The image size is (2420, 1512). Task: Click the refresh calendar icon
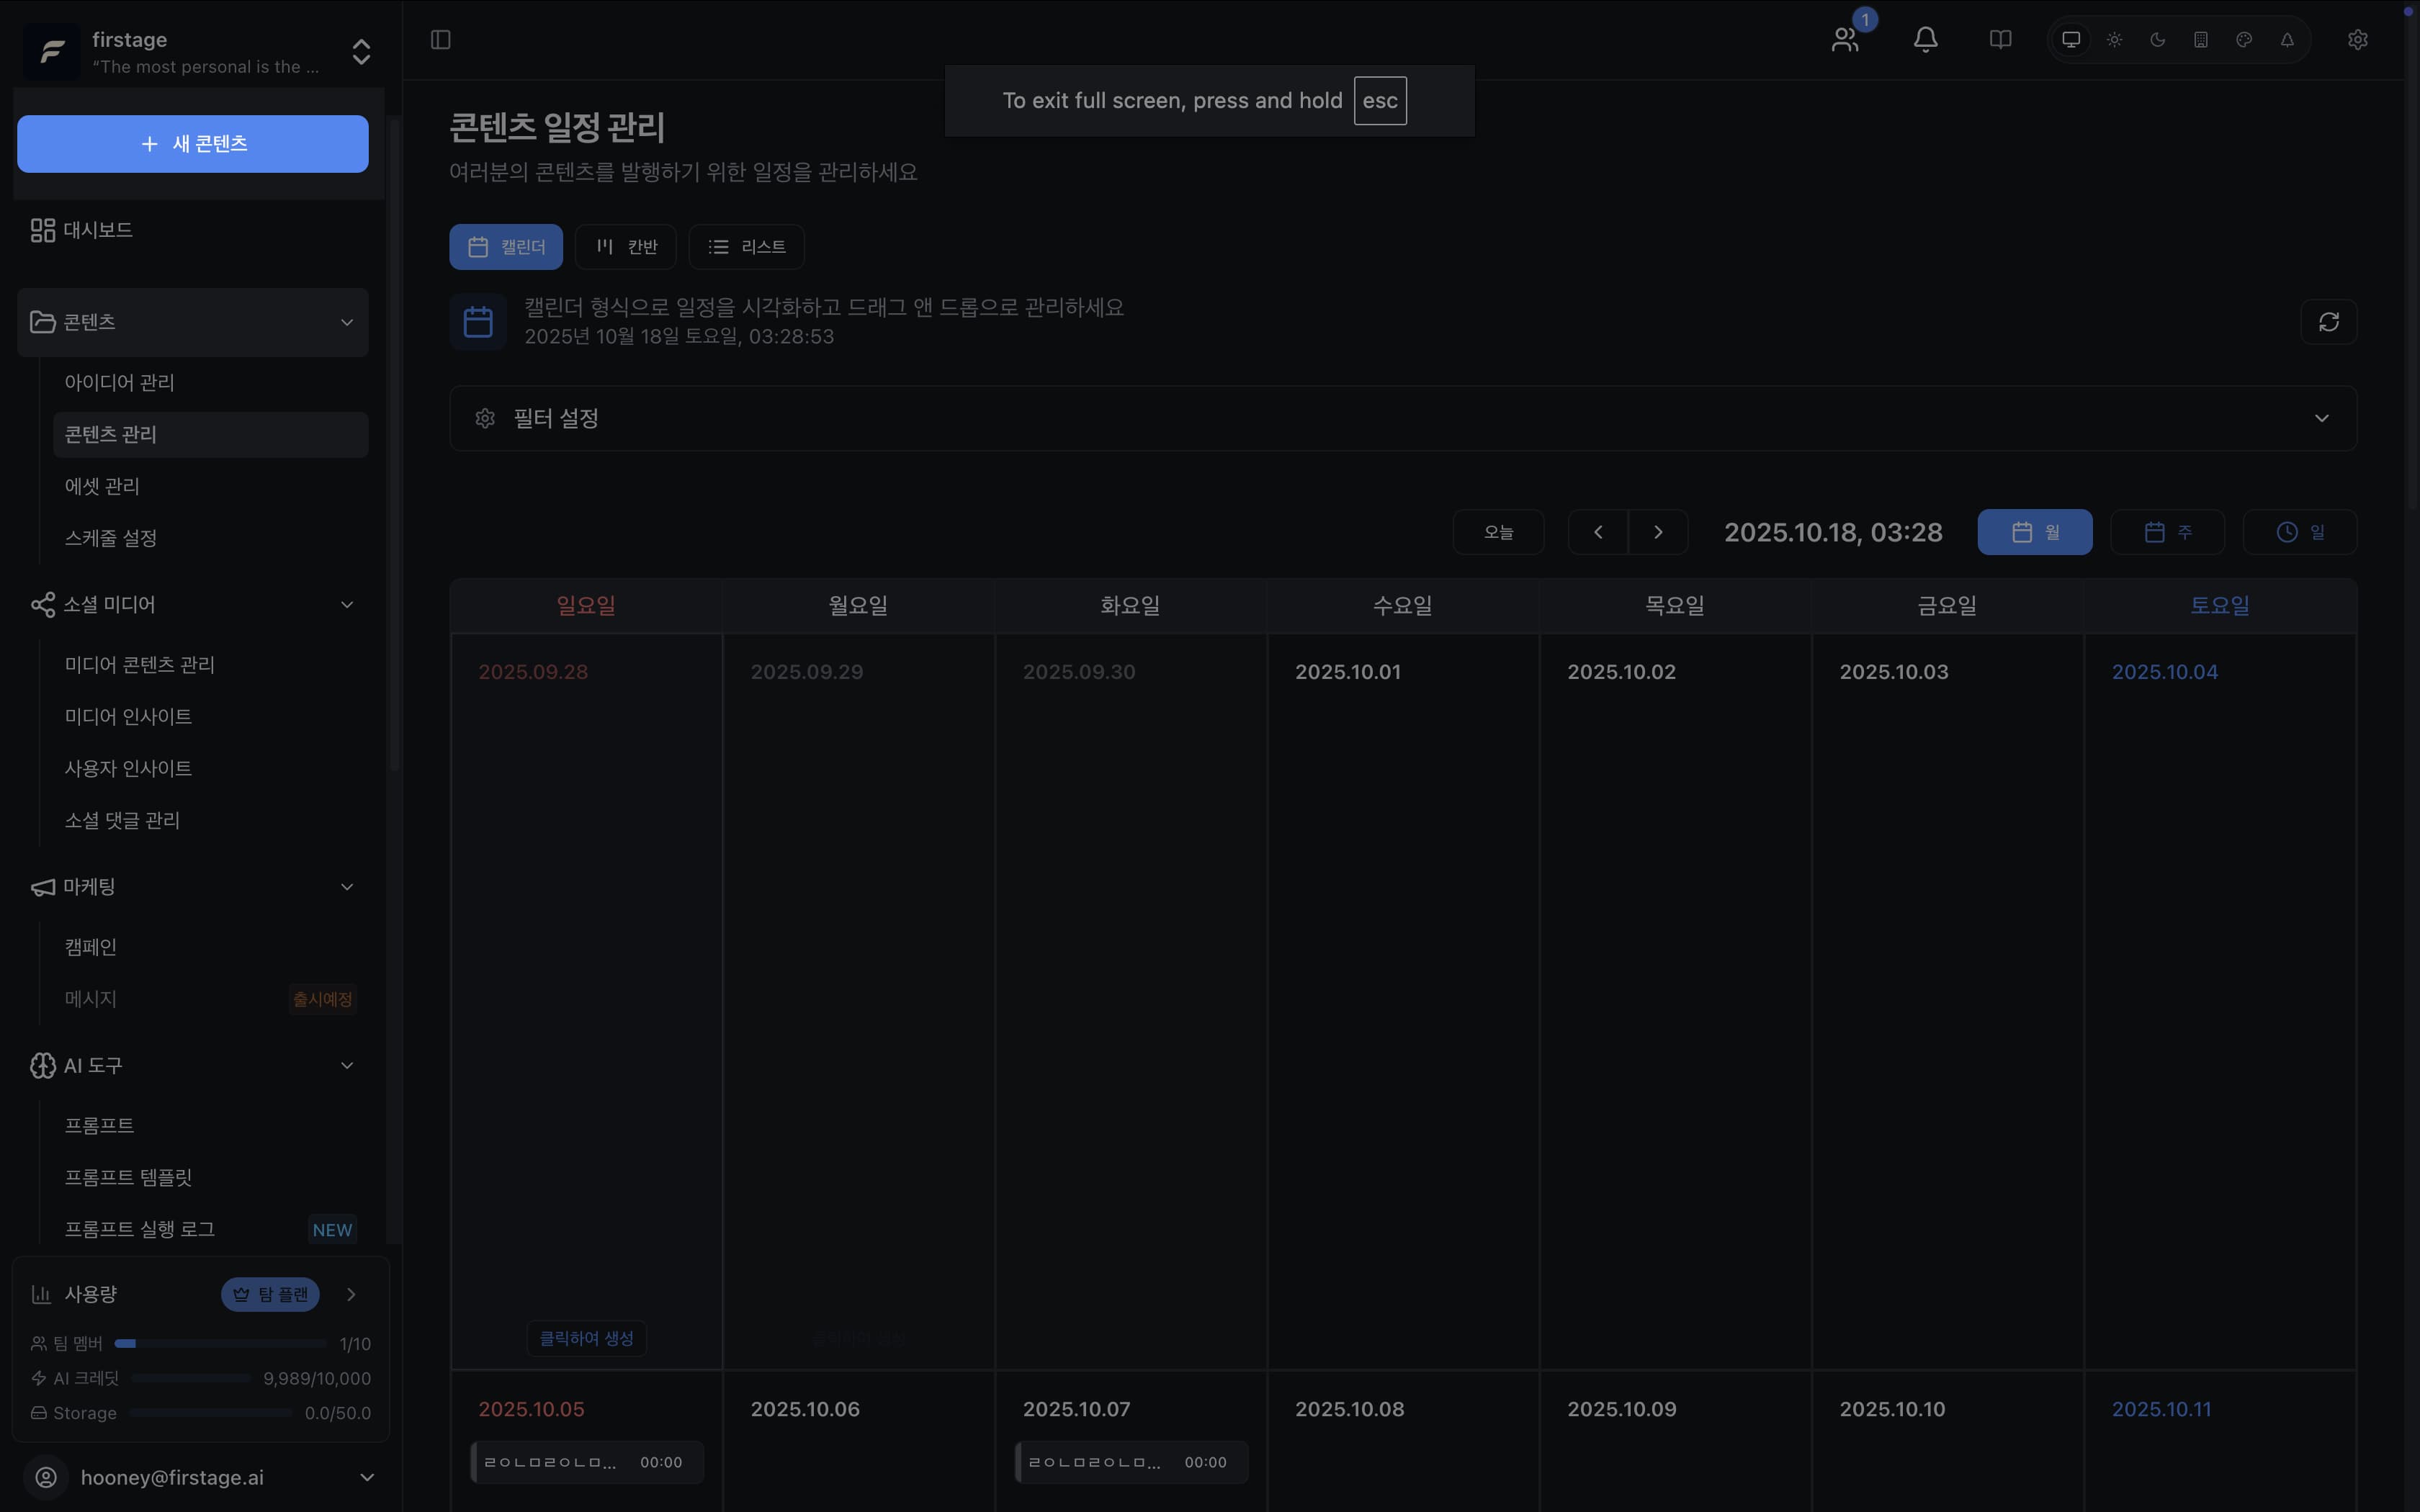(2328, 322)
